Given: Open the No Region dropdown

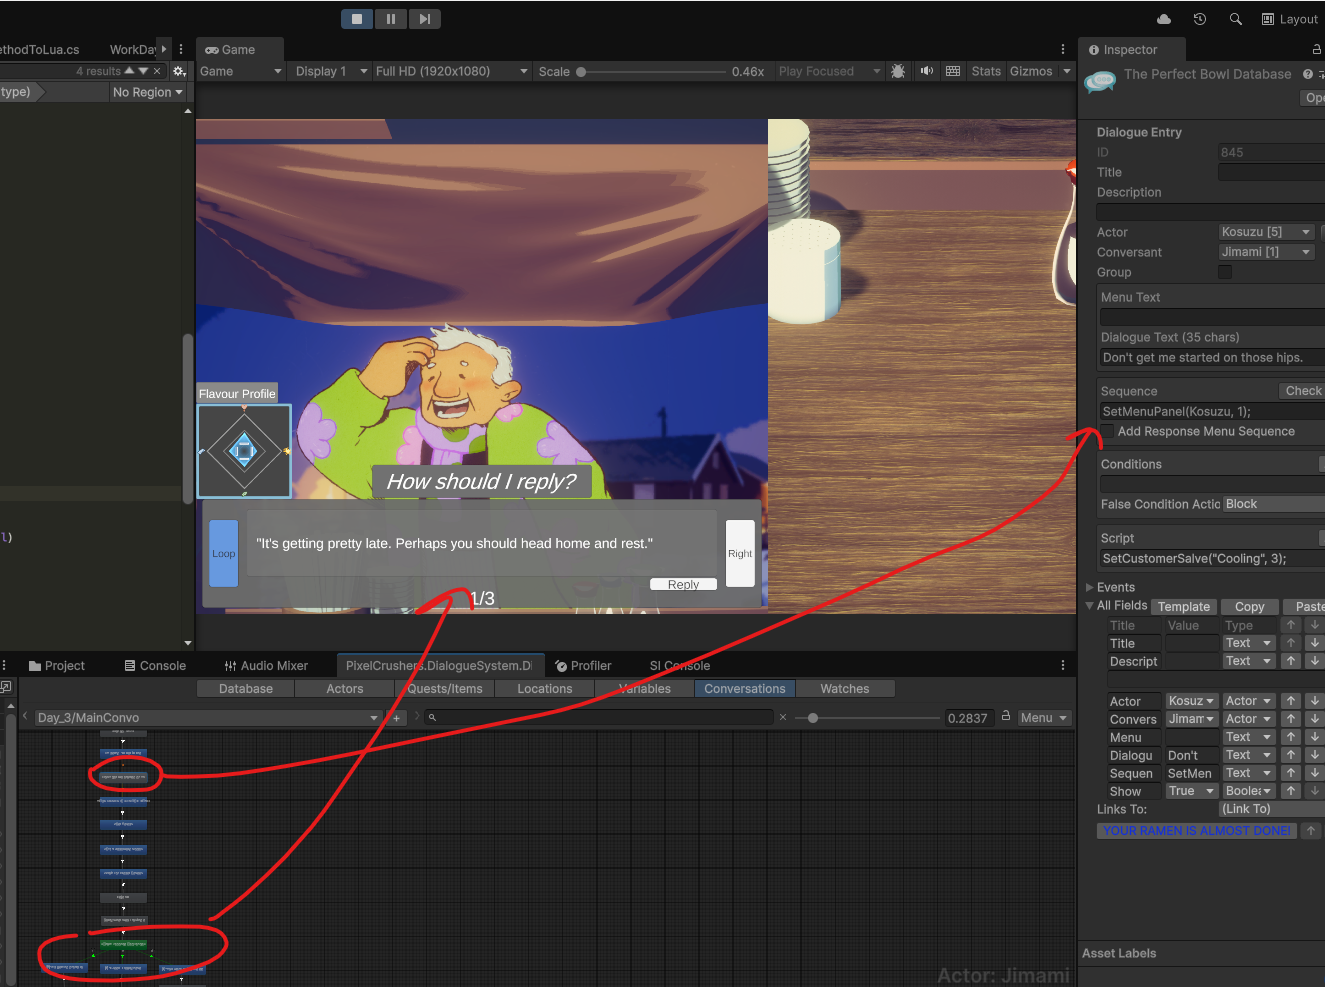Looking at the screenshot, I should point(148,92).
